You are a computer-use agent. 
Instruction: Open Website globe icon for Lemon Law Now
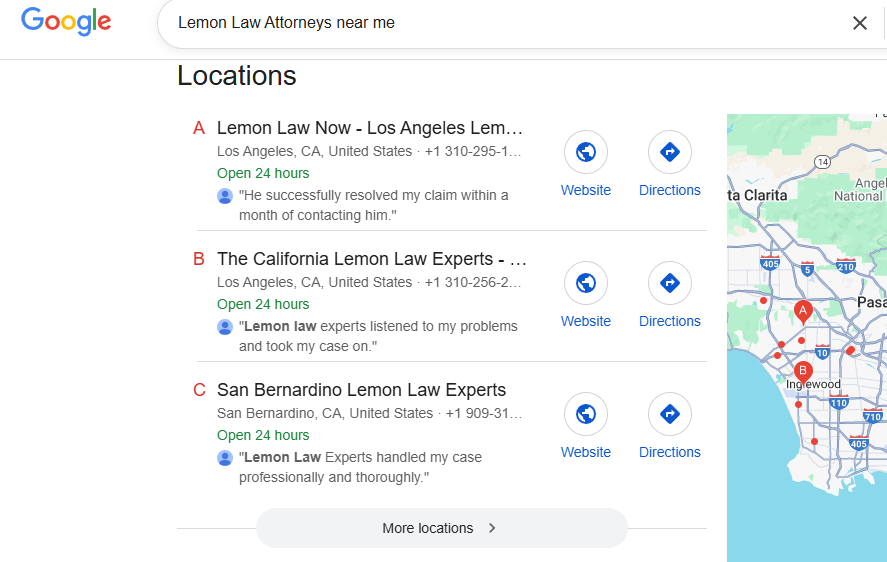[x=586, y=153]
